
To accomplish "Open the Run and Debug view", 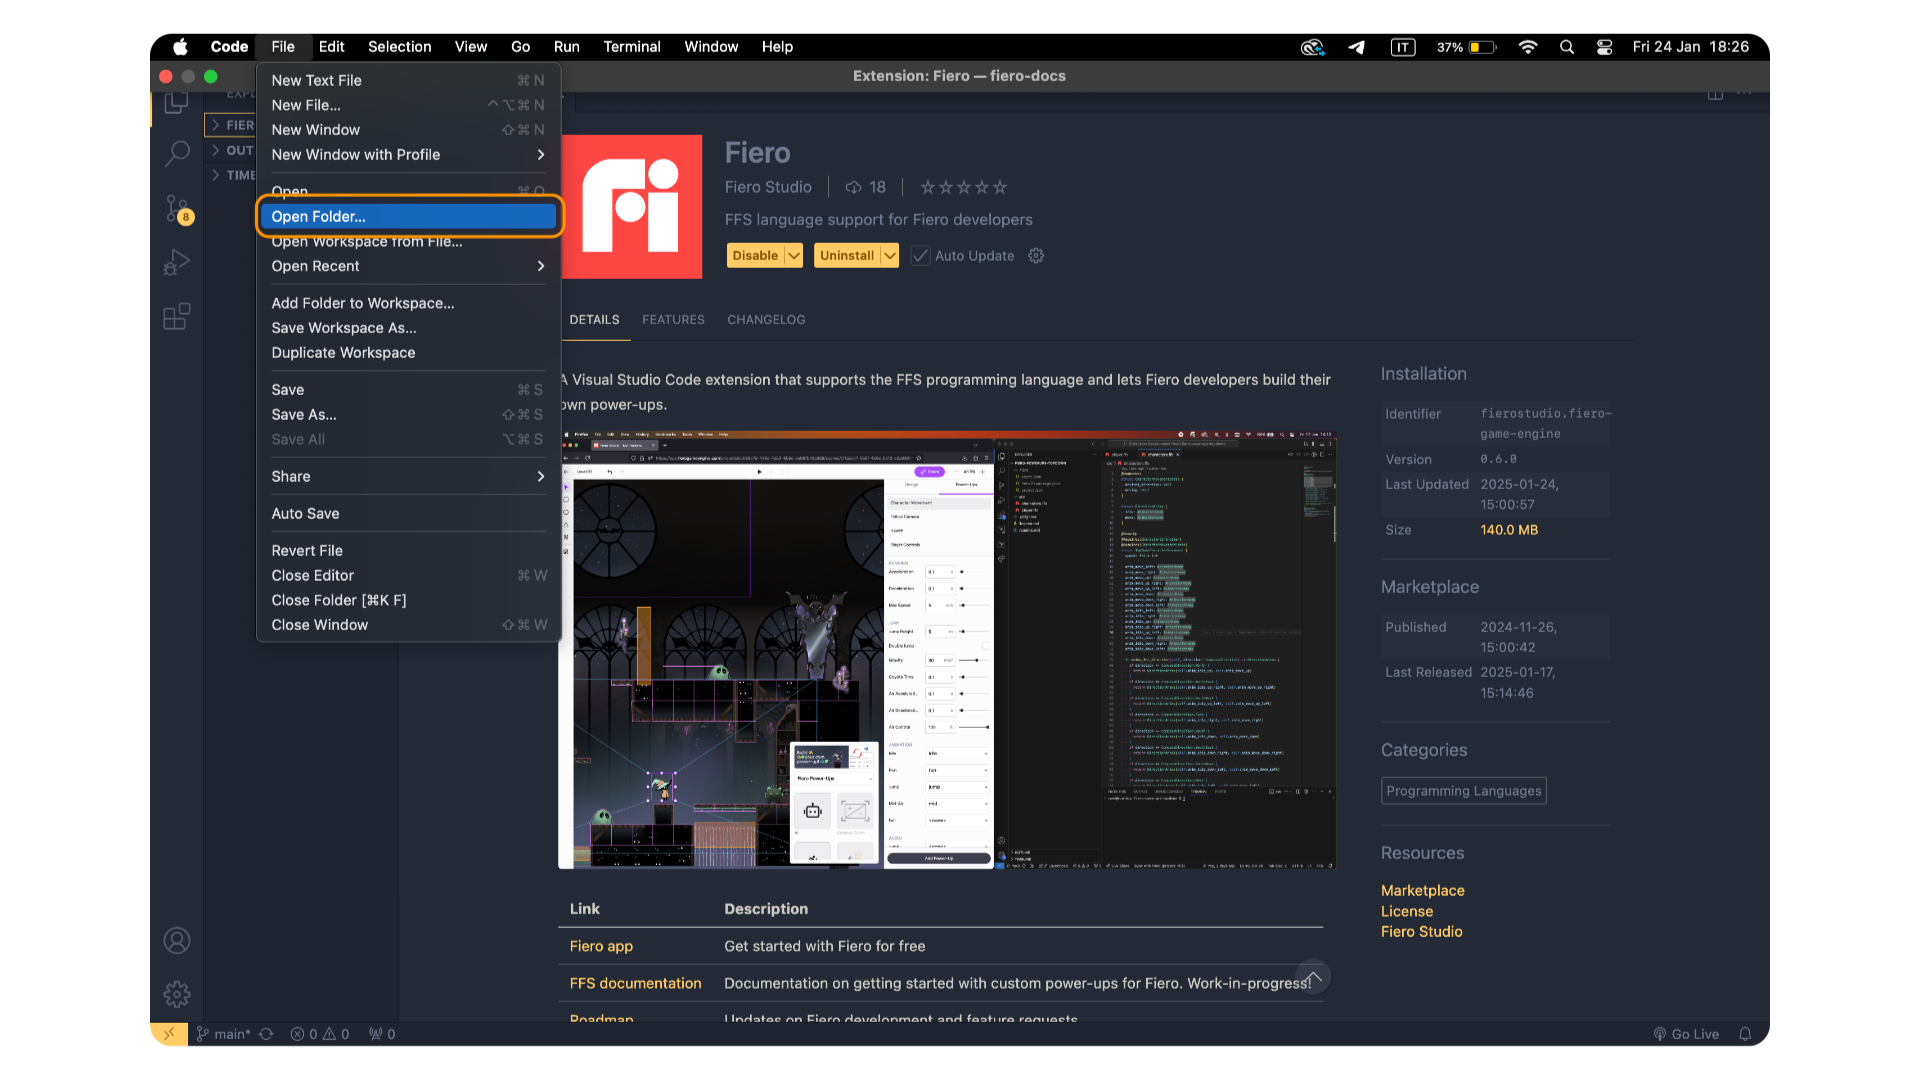I will point(177,262).
